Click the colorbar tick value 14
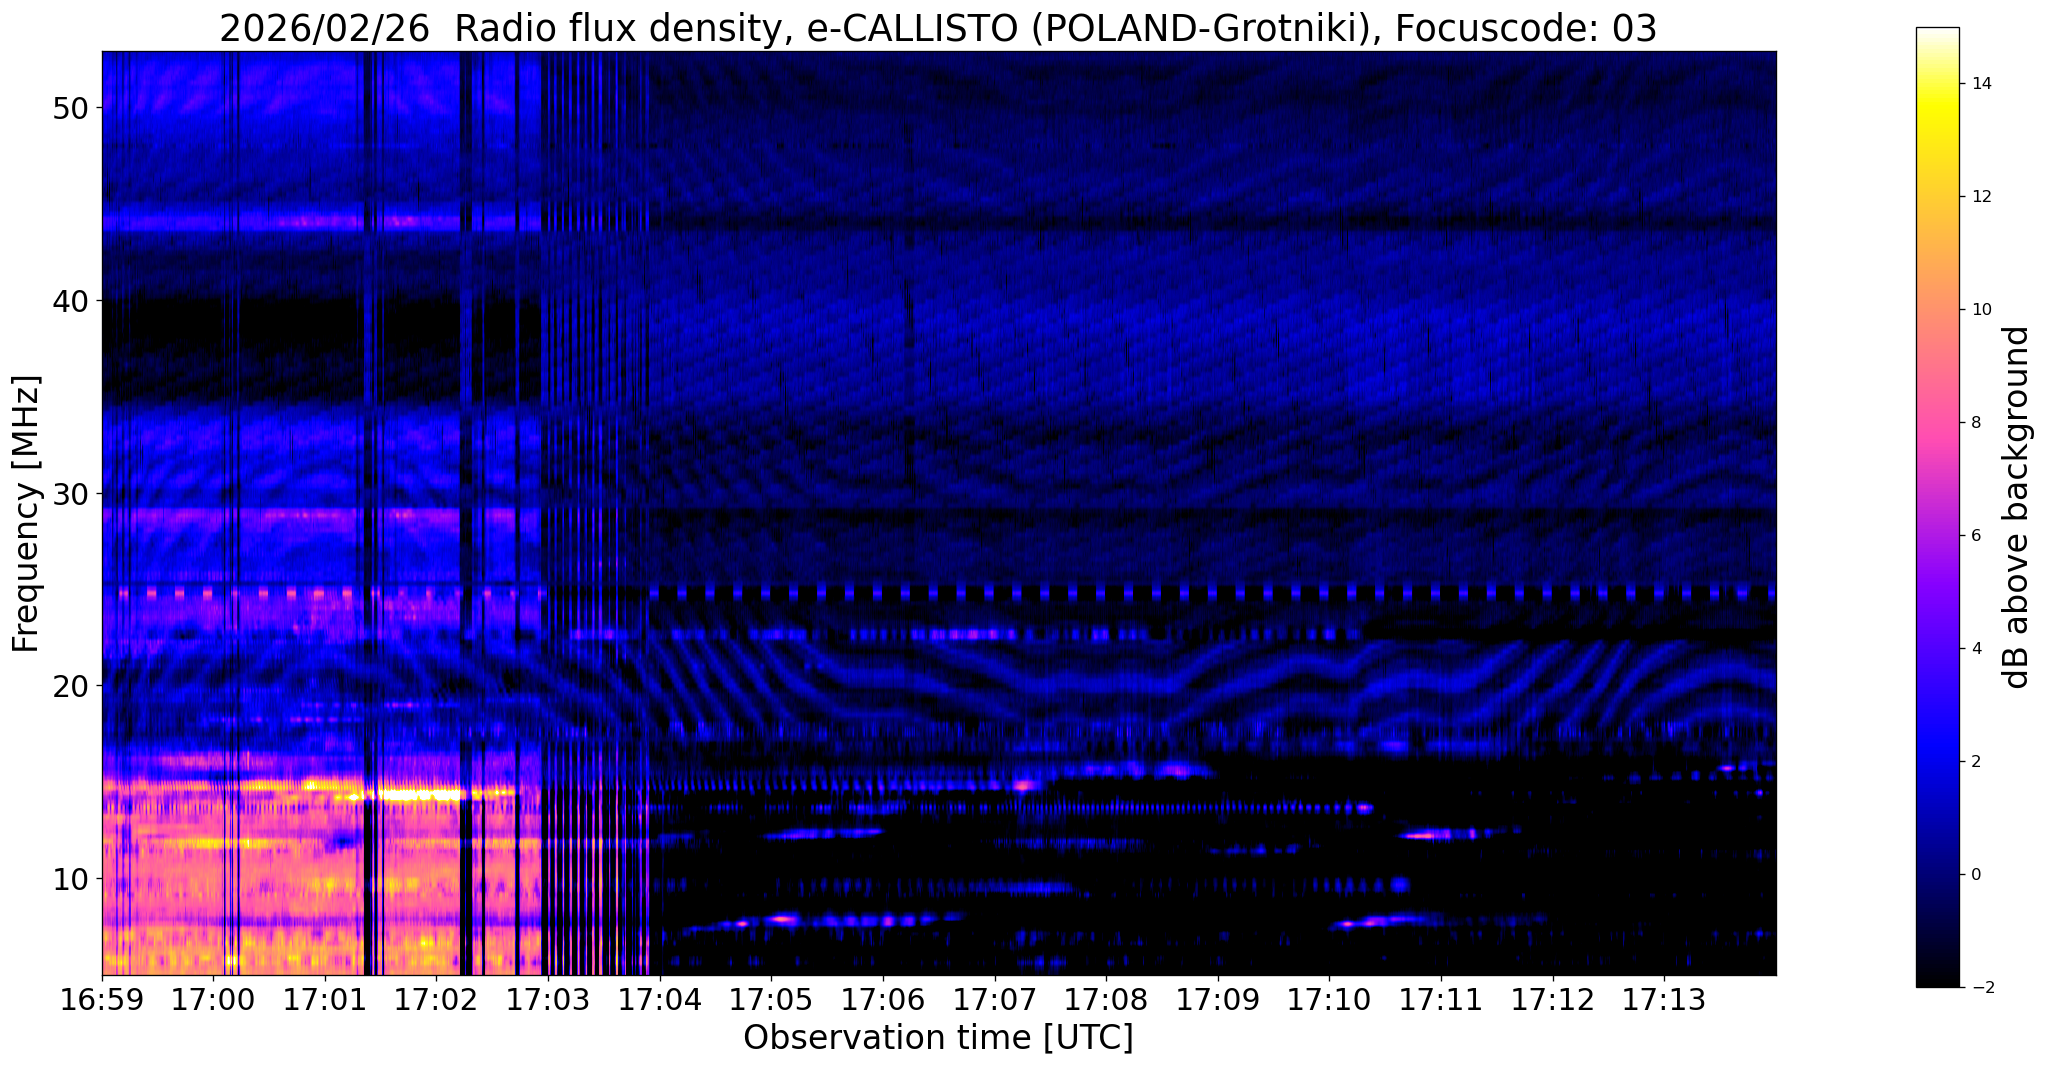Screen dimensions: 2047x1067 pos(1980,84)
